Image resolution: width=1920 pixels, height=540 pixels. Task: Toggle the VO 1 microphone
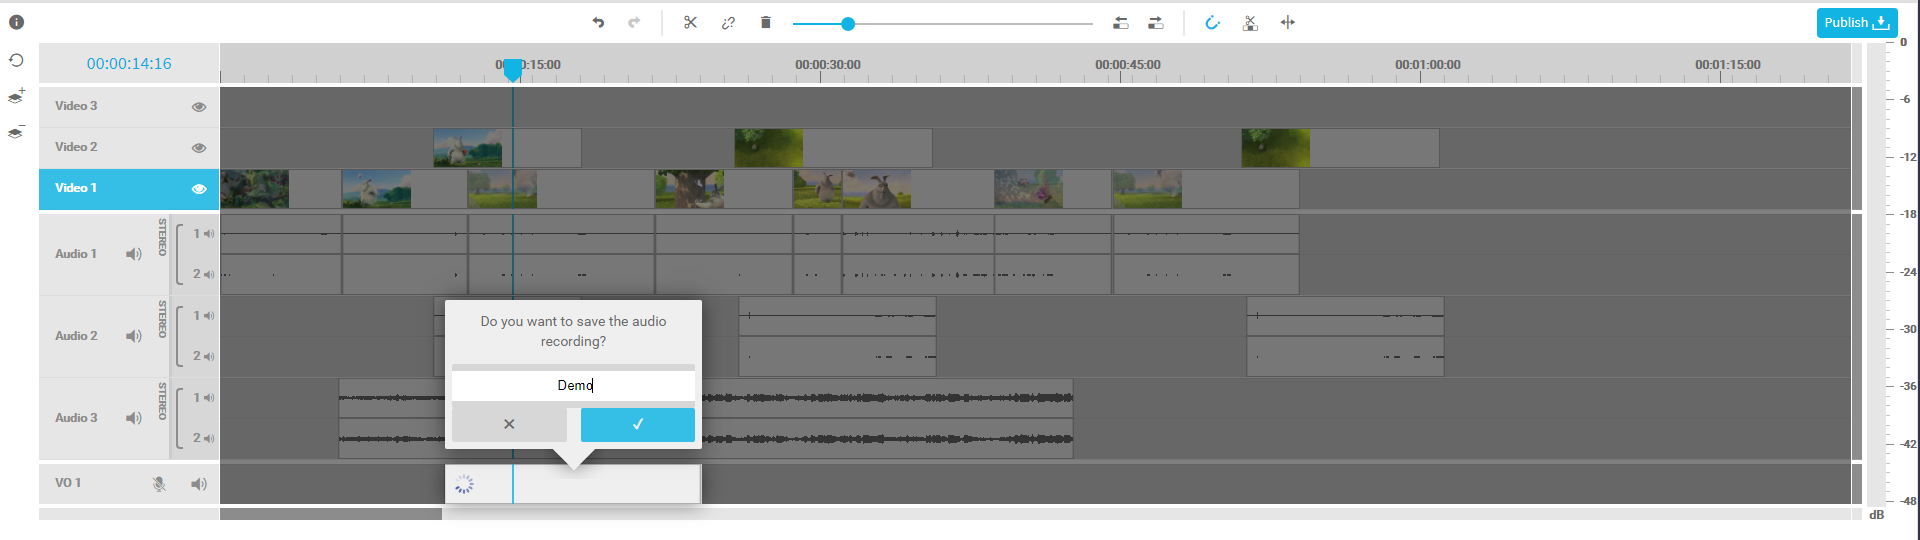point(158,484)
